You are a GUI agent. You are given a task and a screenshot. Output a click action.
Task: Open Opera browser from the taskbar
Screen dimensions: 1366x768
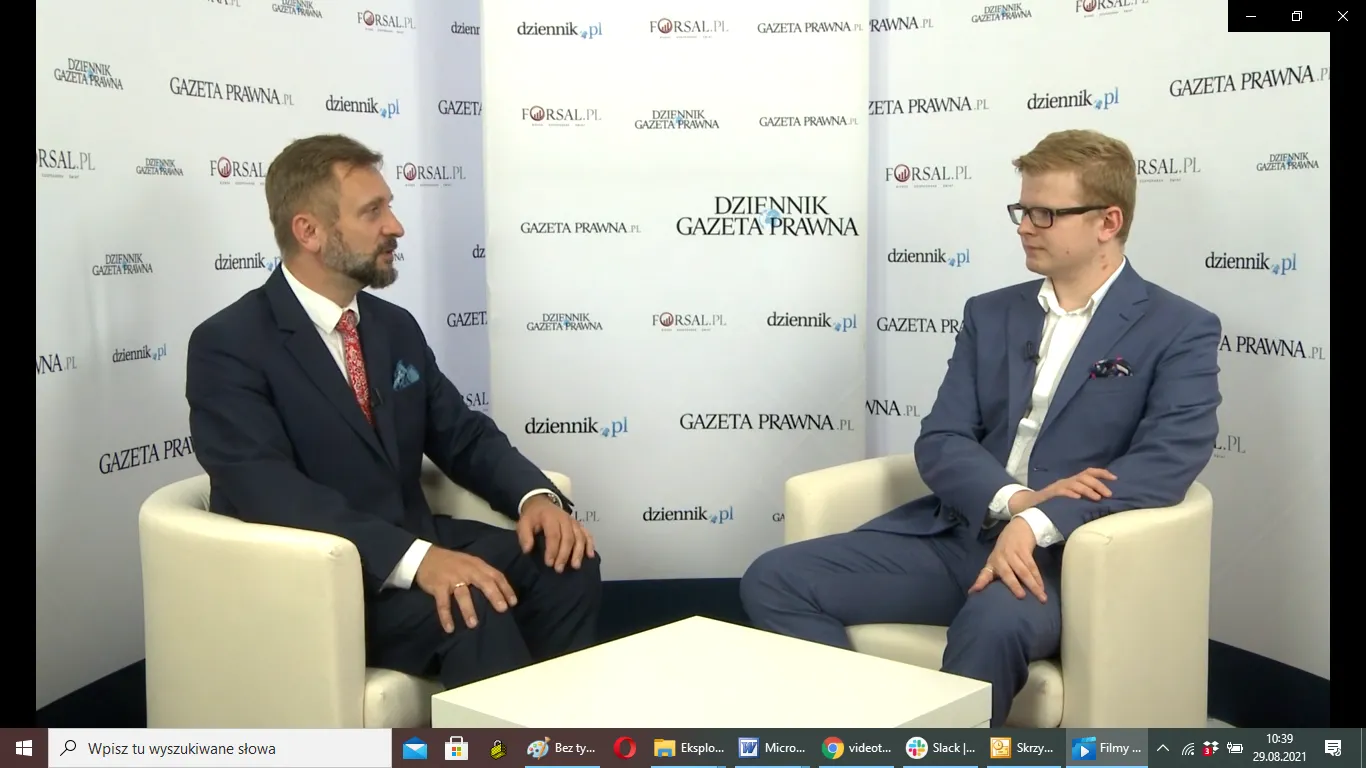pyautogui.click(x=625, y=748)
